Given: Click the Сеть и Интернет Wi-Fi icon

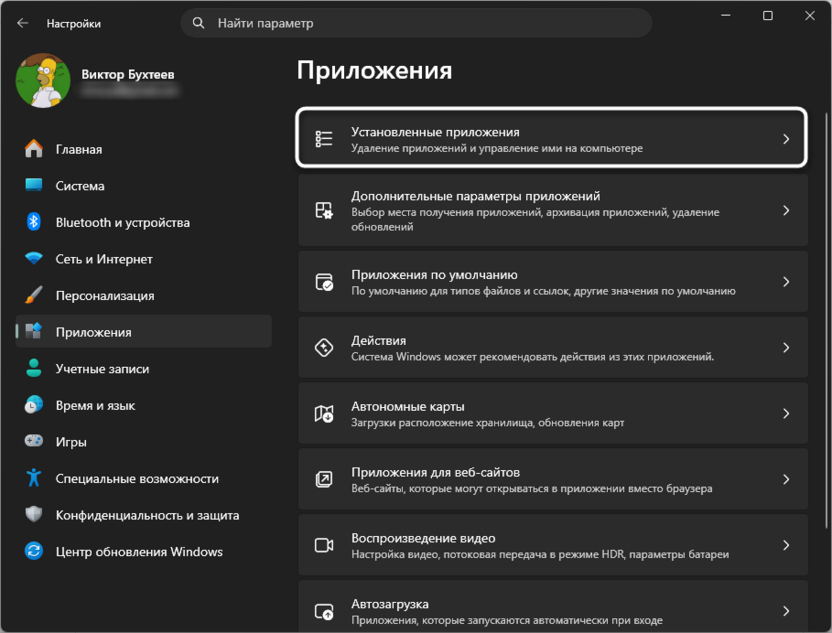Looking at the screenshot, I should click(33, 258).
